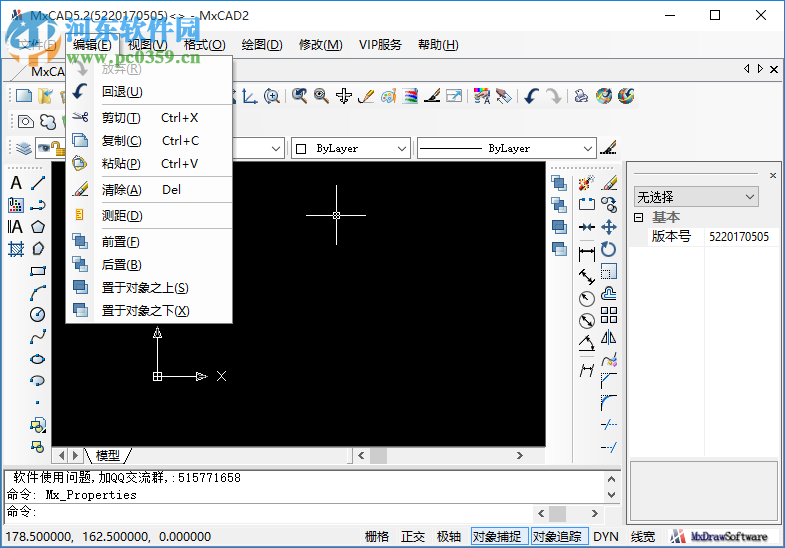This screenshot has width=785, height=548.
Task: Choose 剪切(T) from the edit menu
Action: pyautogui.click(x=149, y=118)
